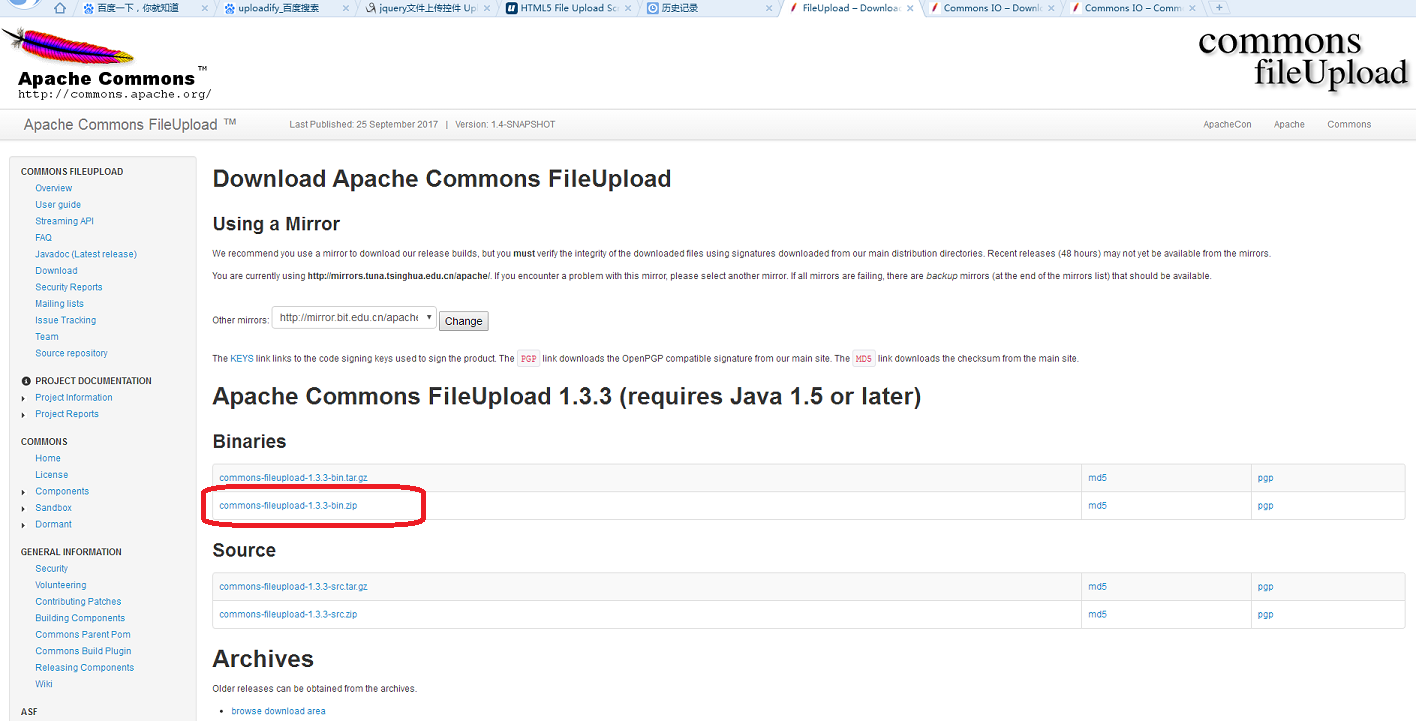Viewport: 1416px width, 721px height.
Task: Open pgp link for src.tar.gz
Action: click(x=1265, y=587)
